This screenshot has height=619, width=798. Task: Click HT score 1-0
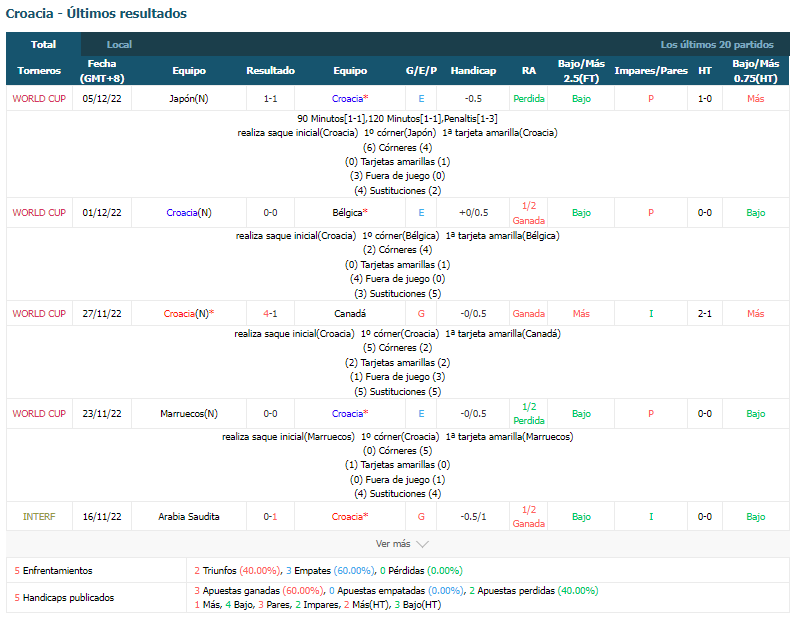[x=704, y=98]
